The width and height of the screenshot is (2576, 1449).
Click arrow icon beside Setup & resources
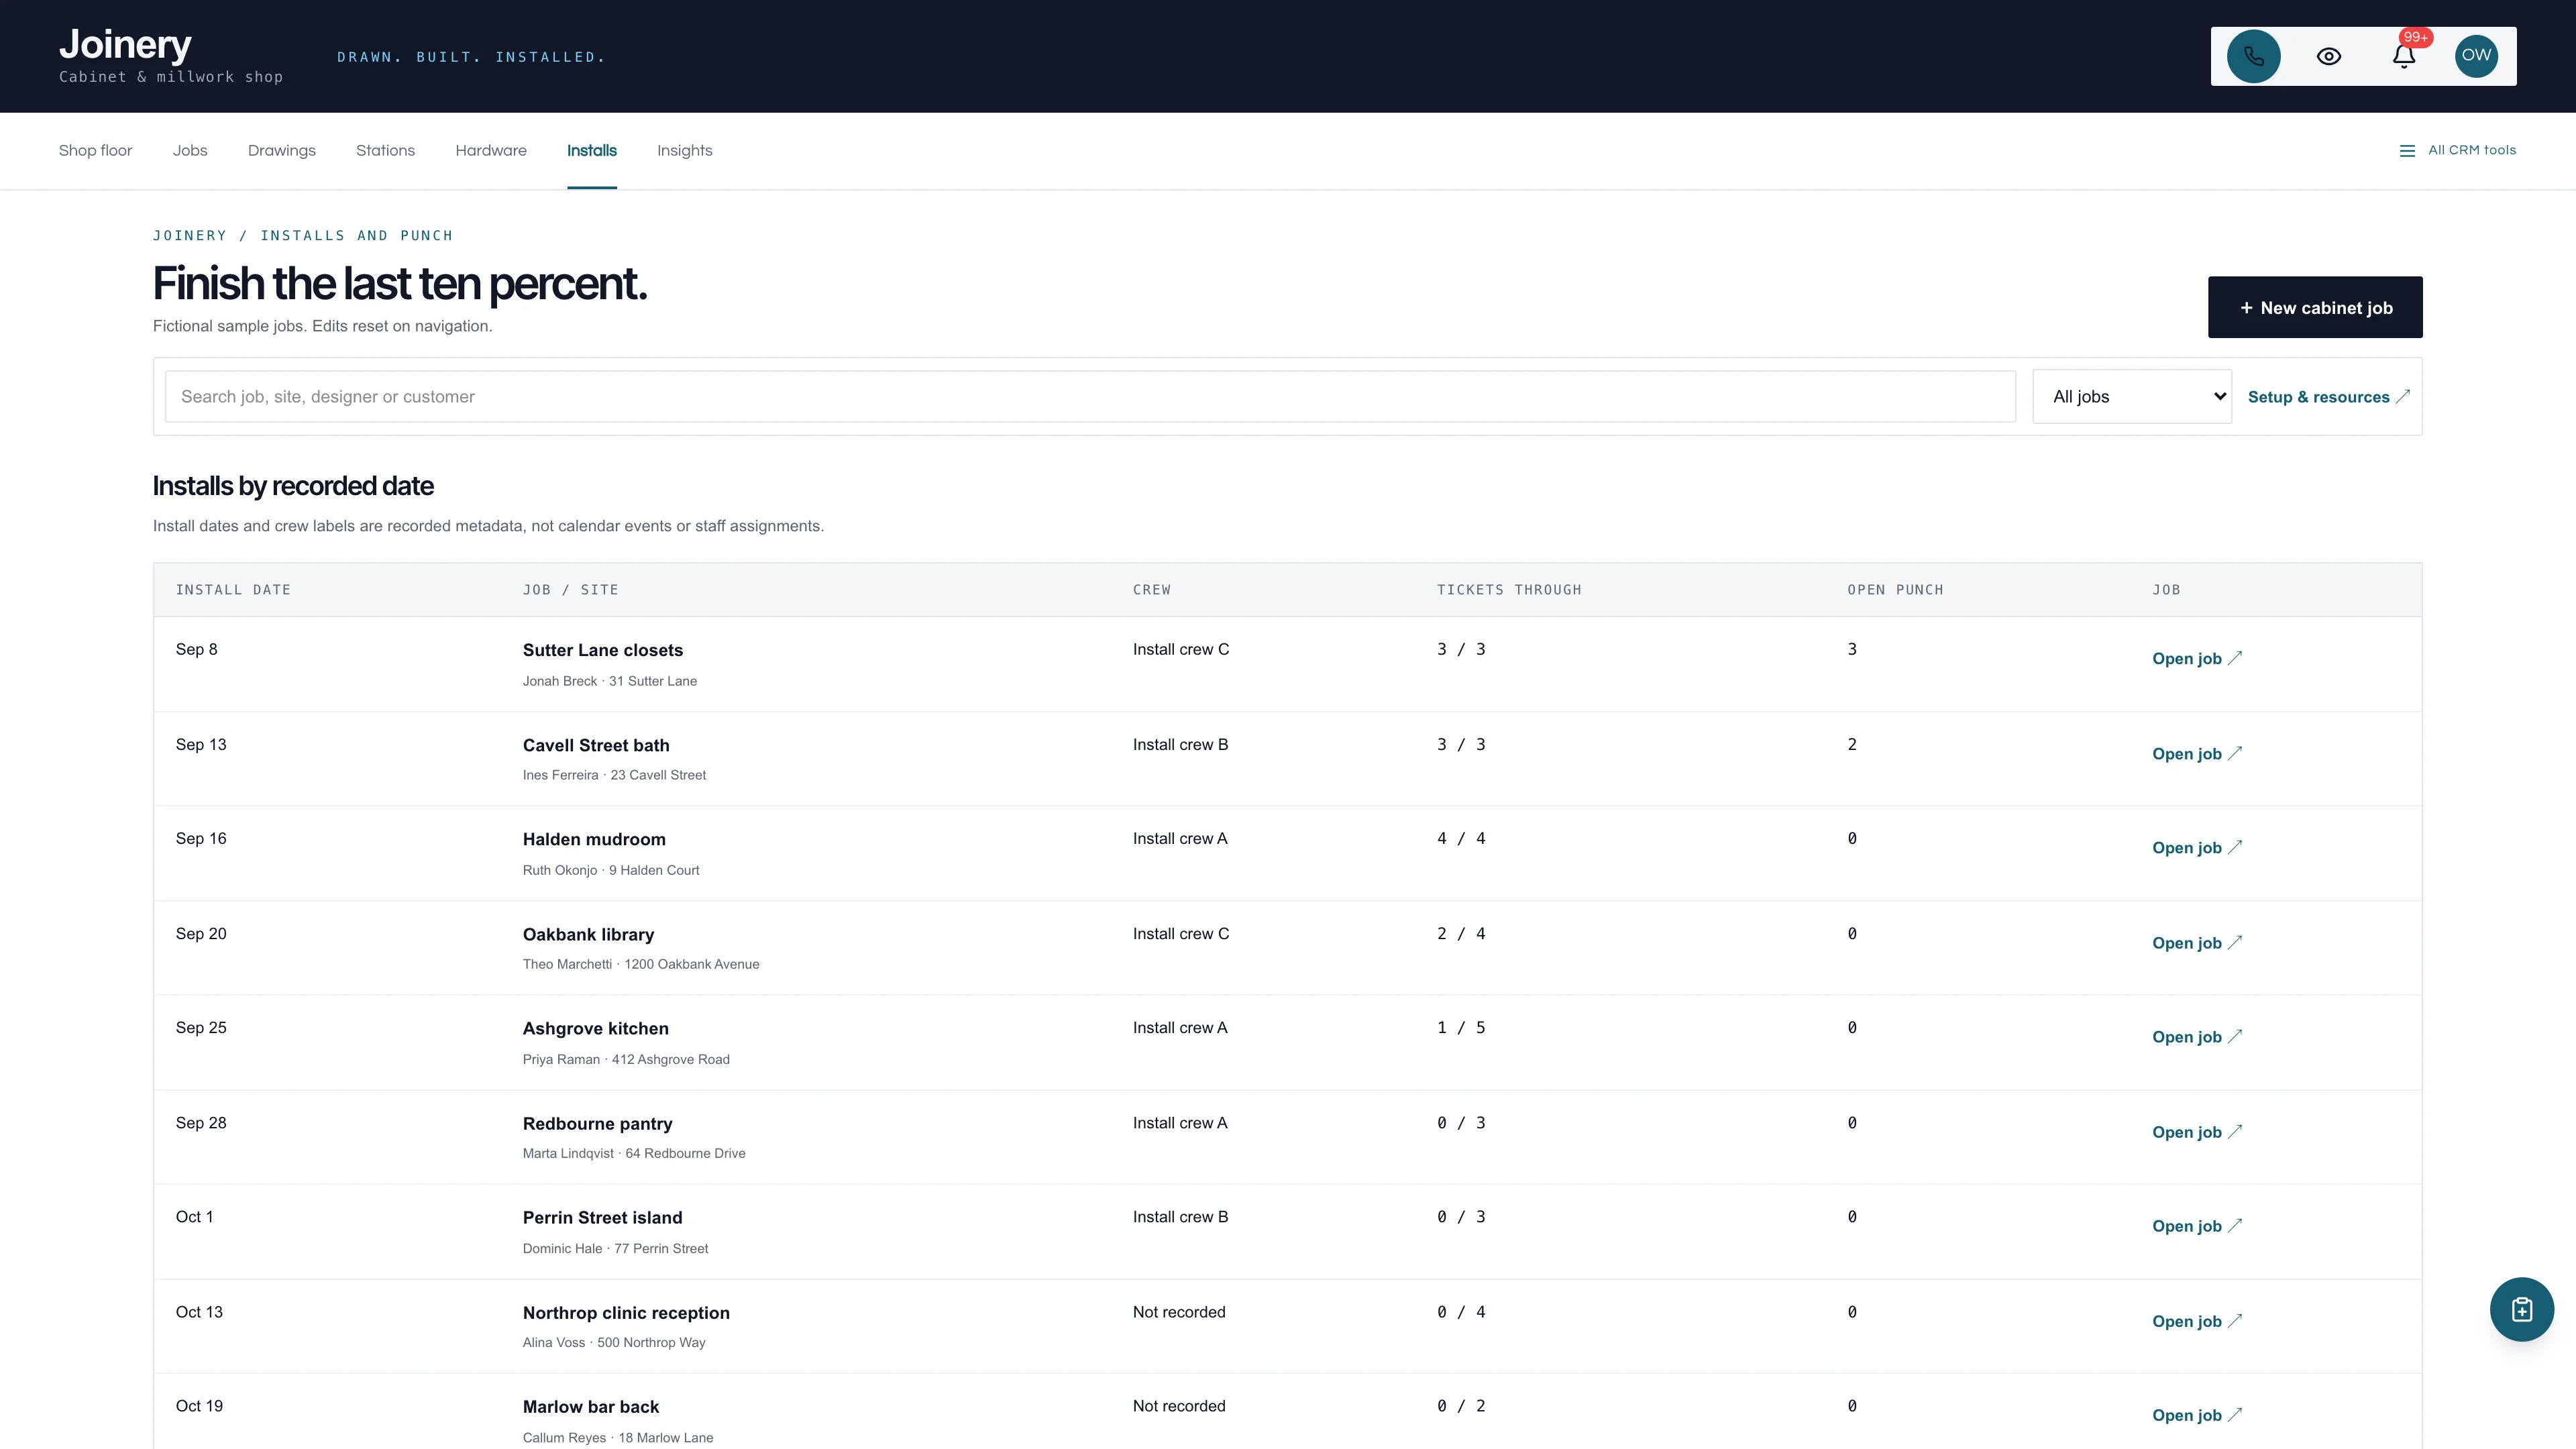[2402, 396]
